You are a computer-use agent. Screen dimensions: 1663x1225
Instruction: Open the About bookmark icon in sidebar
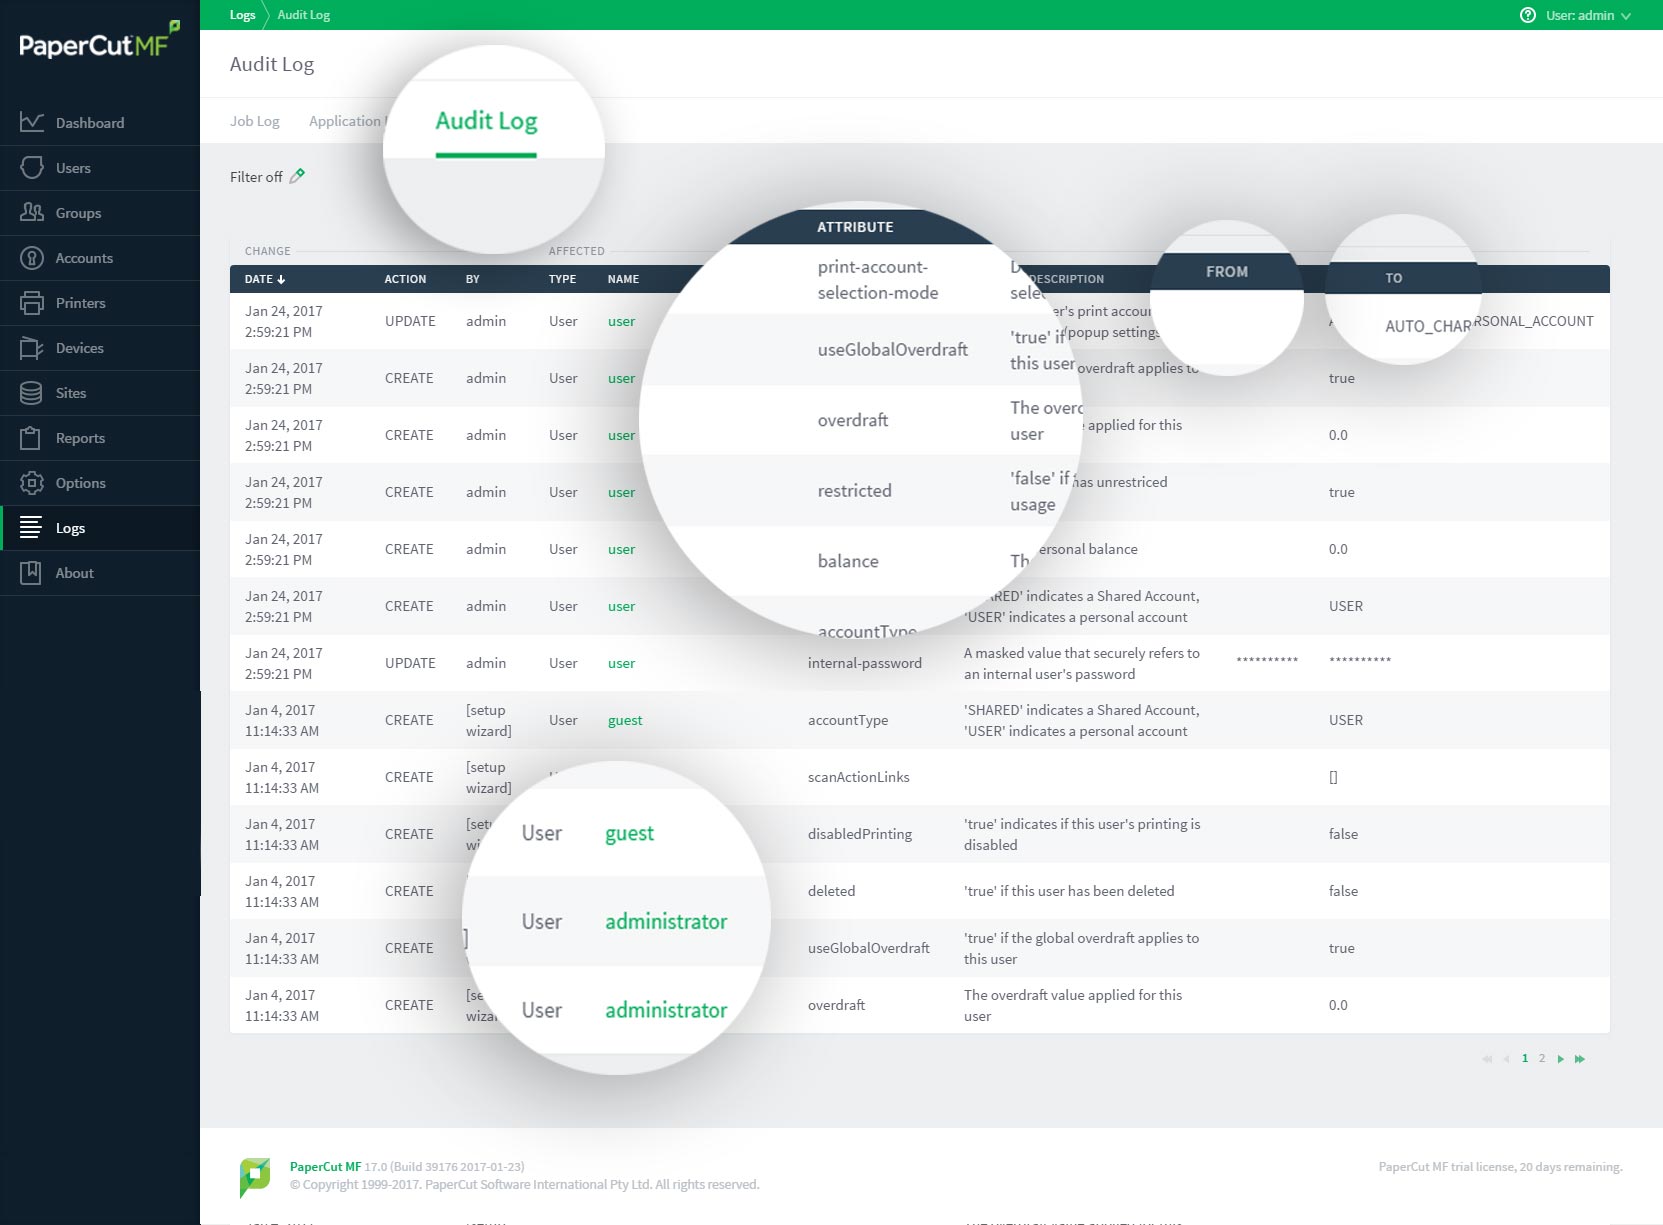point(32,573)
